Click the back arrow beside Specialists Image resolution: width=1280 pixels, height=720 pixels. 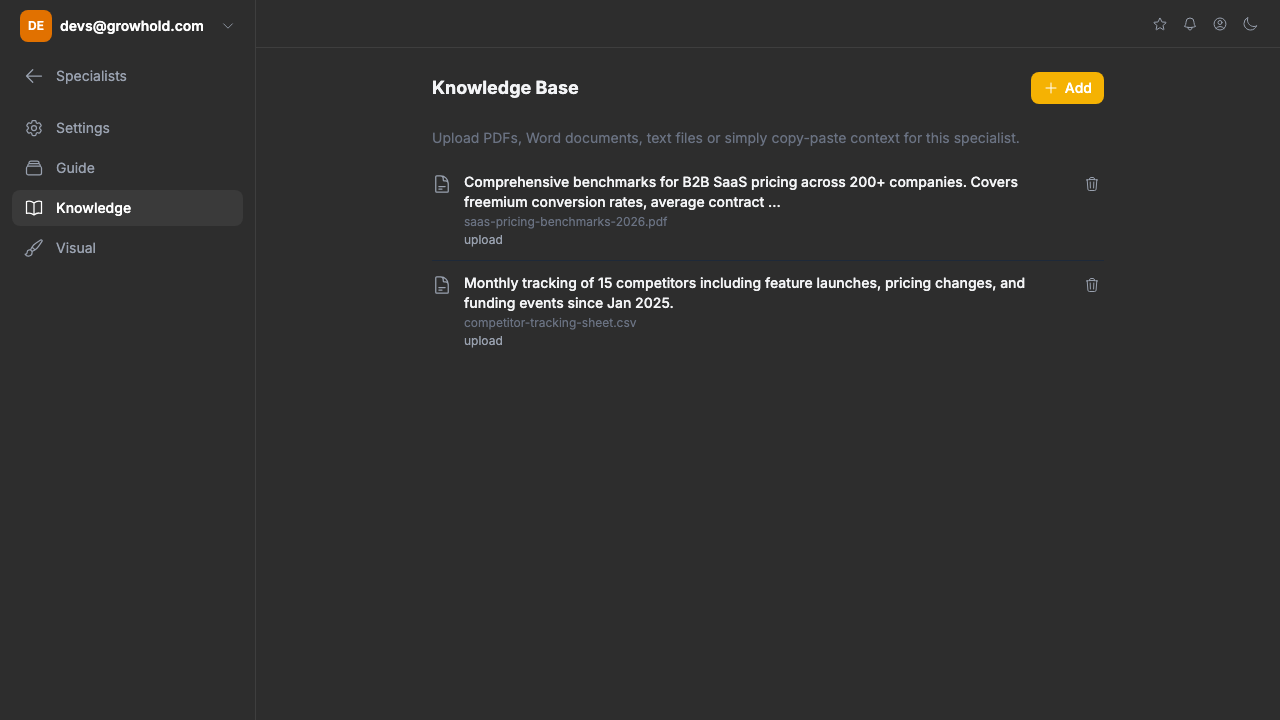pos(33,76)
